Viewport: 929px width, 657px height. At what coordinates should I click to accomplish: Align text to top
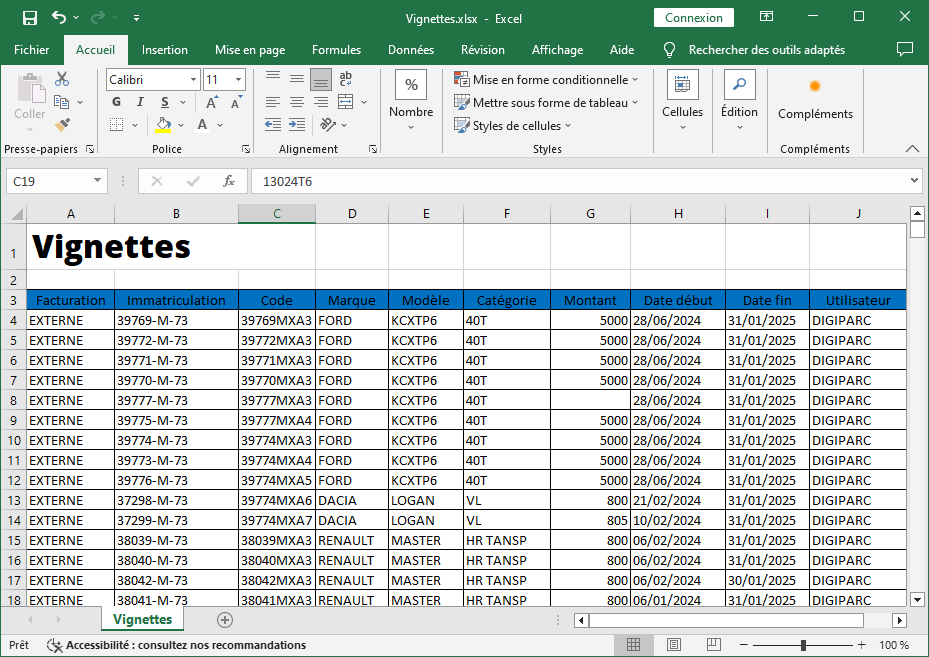click(273, 77)
